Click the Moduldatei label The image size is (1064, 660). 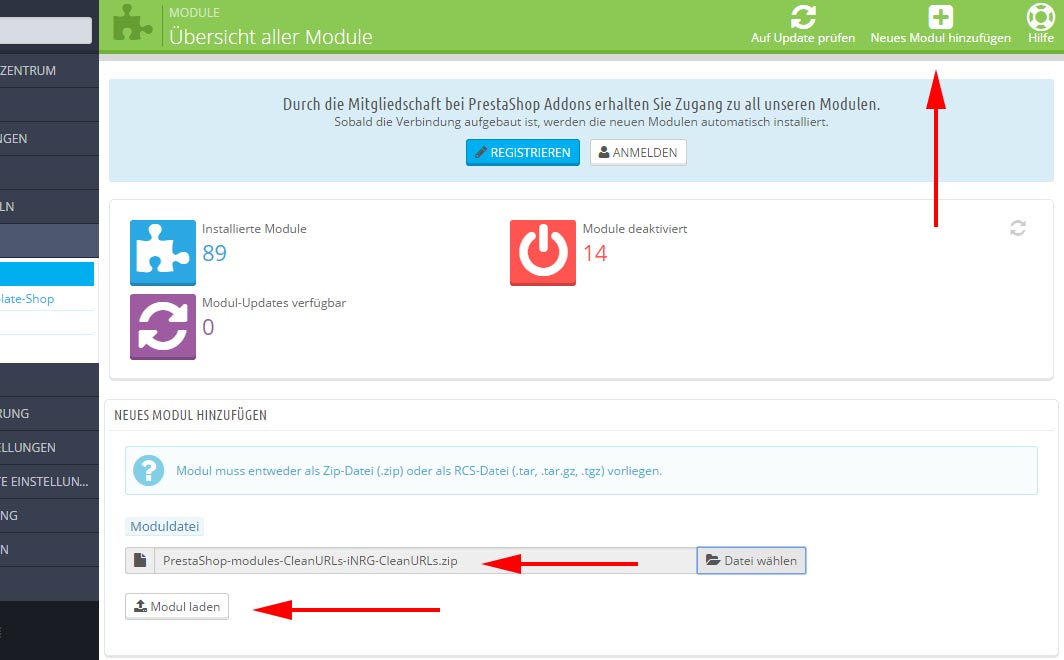pyautogui.click(x=164, y=526)
